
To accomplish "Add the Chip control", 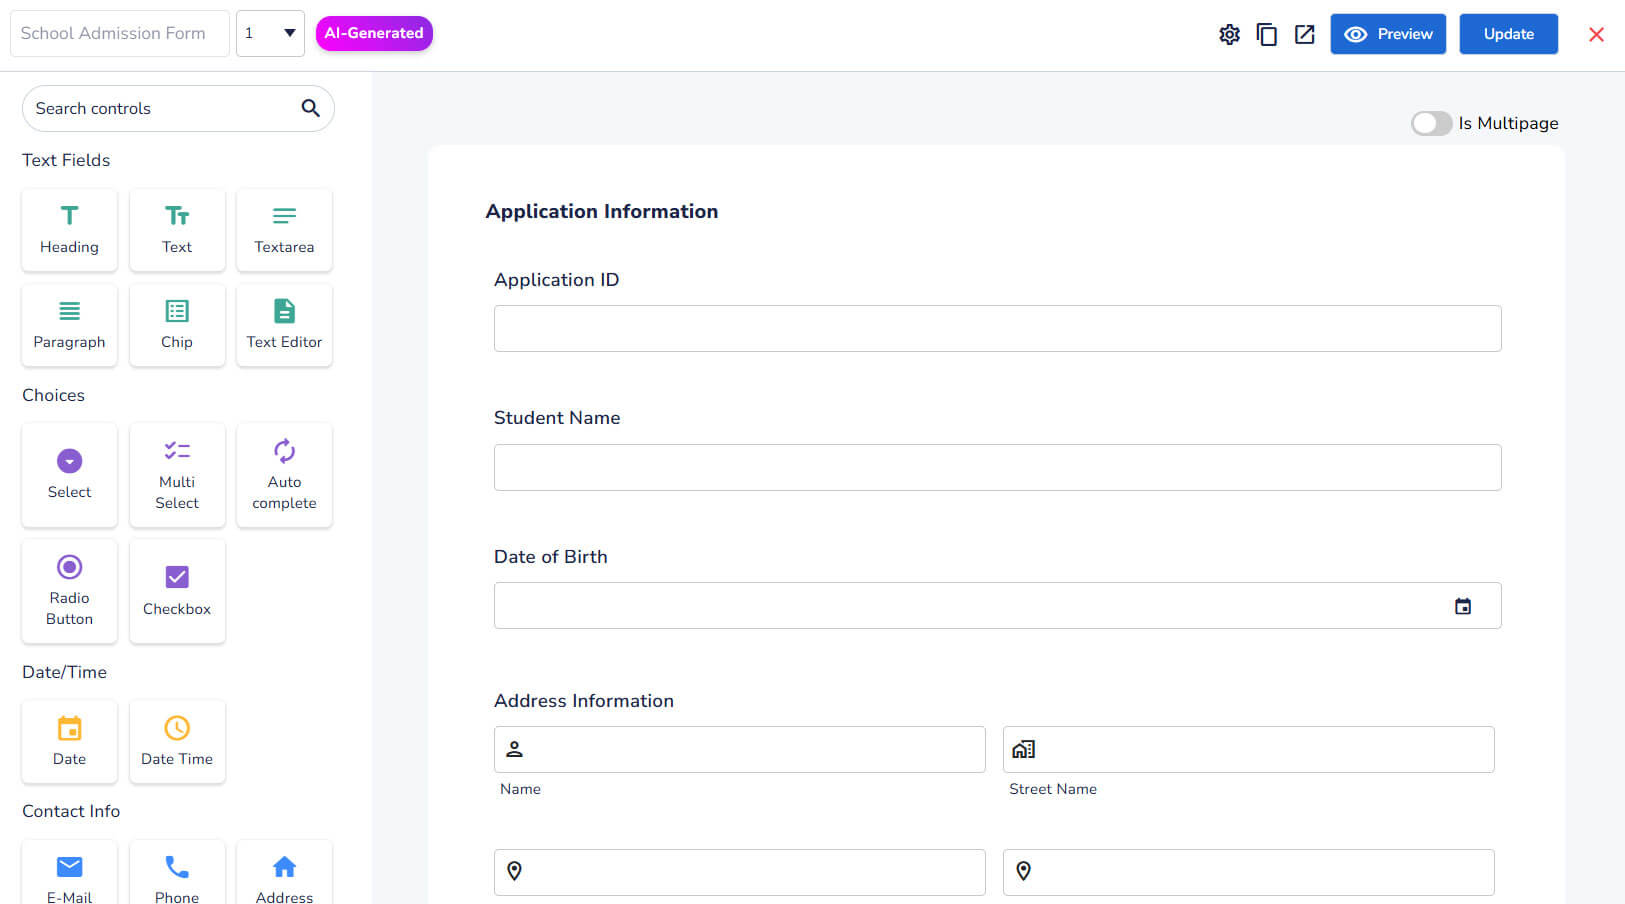I will coord(177,325).
